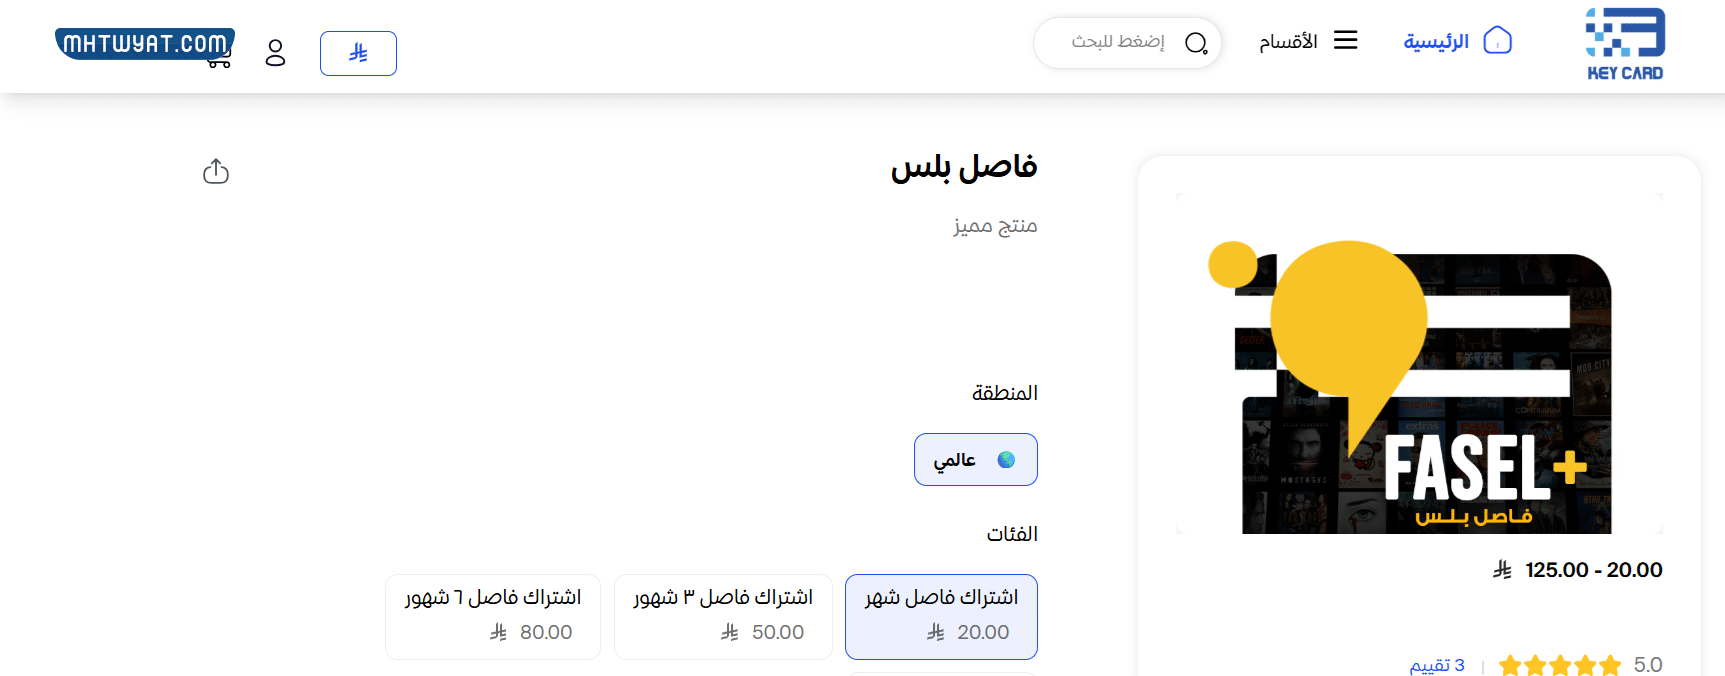Select the عالمي region option

[x=975, y=459]
